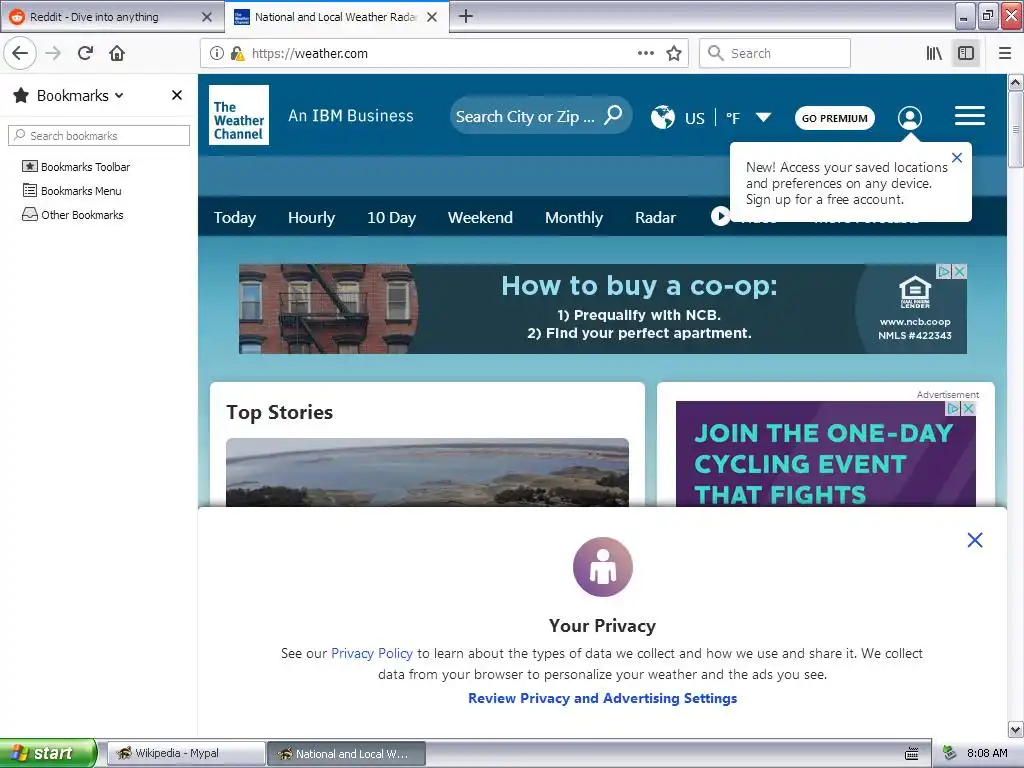Click the National and Local W... taskbar button

point(346,754)
